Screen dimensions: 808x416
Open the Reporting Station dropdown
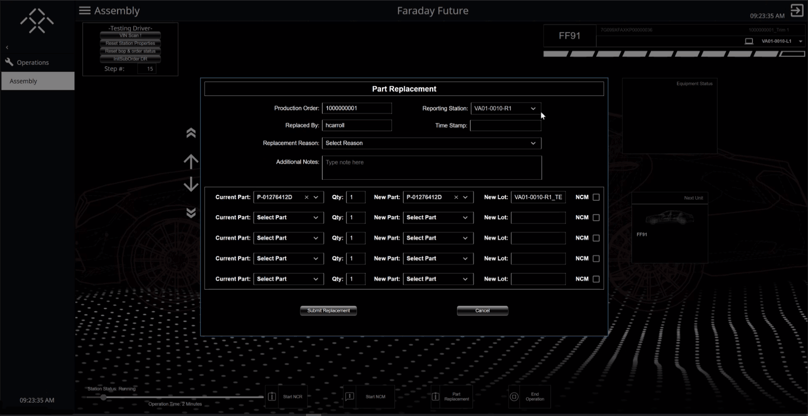pyautogui.click(x=506, y=108)
